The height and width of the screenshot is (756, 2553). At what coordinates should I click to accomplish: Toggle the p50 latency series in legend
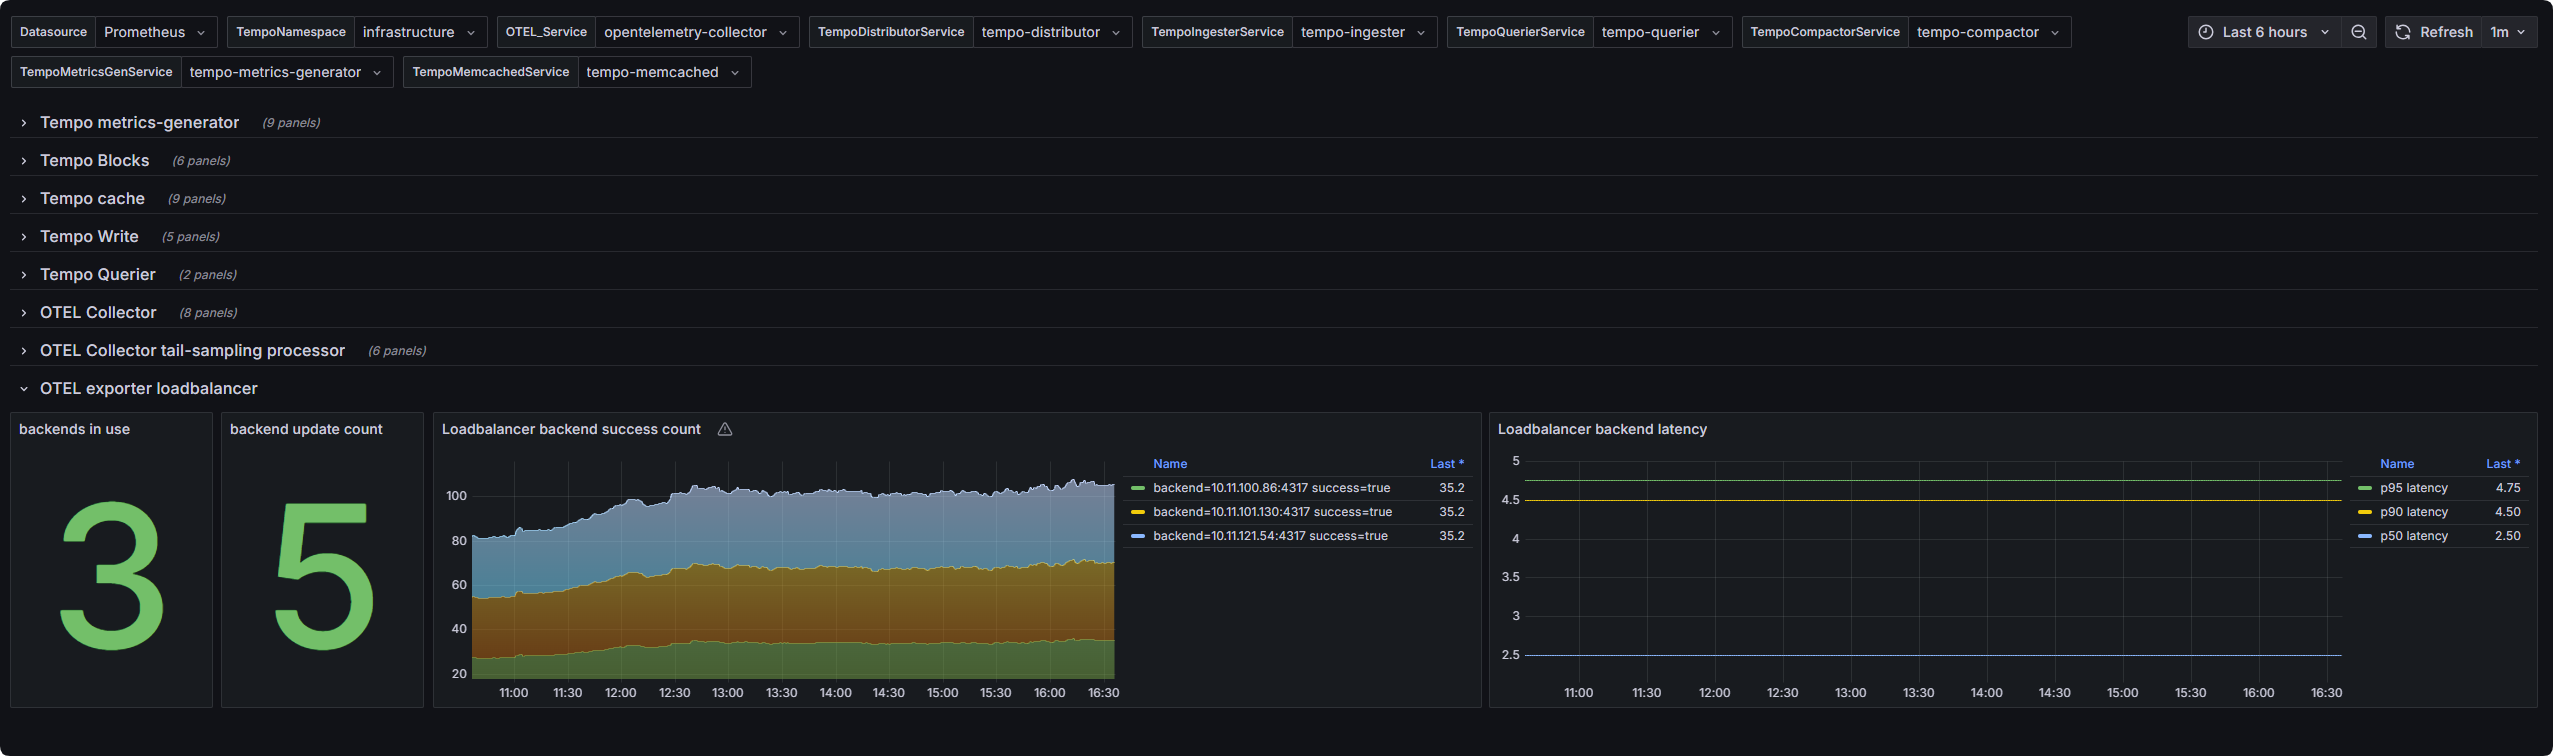(2413, 536)
